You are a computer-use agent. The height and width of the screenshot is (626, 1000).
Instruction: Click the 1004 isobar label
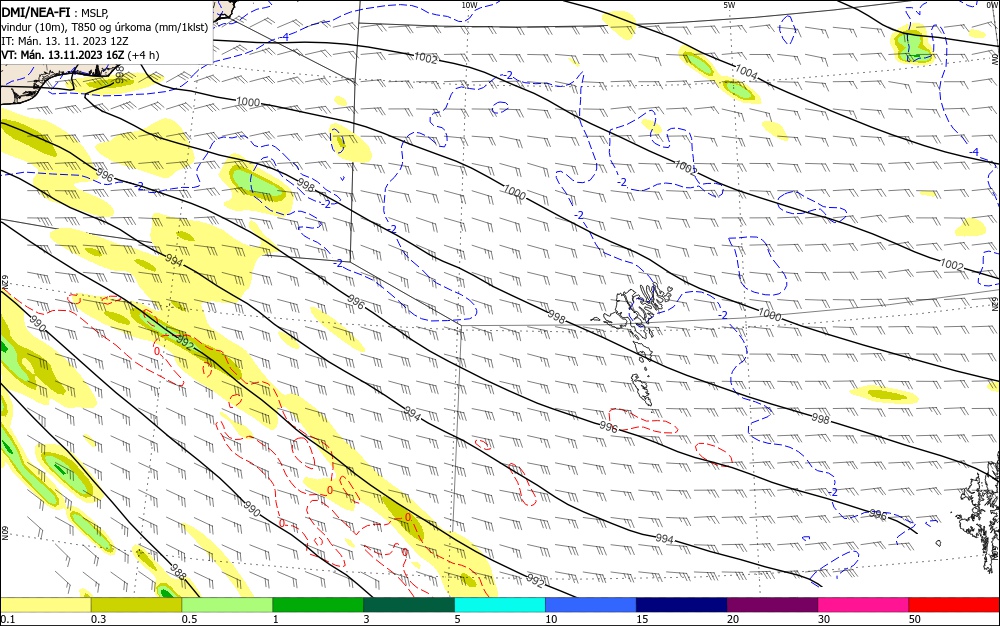click(x=746, y=72)
